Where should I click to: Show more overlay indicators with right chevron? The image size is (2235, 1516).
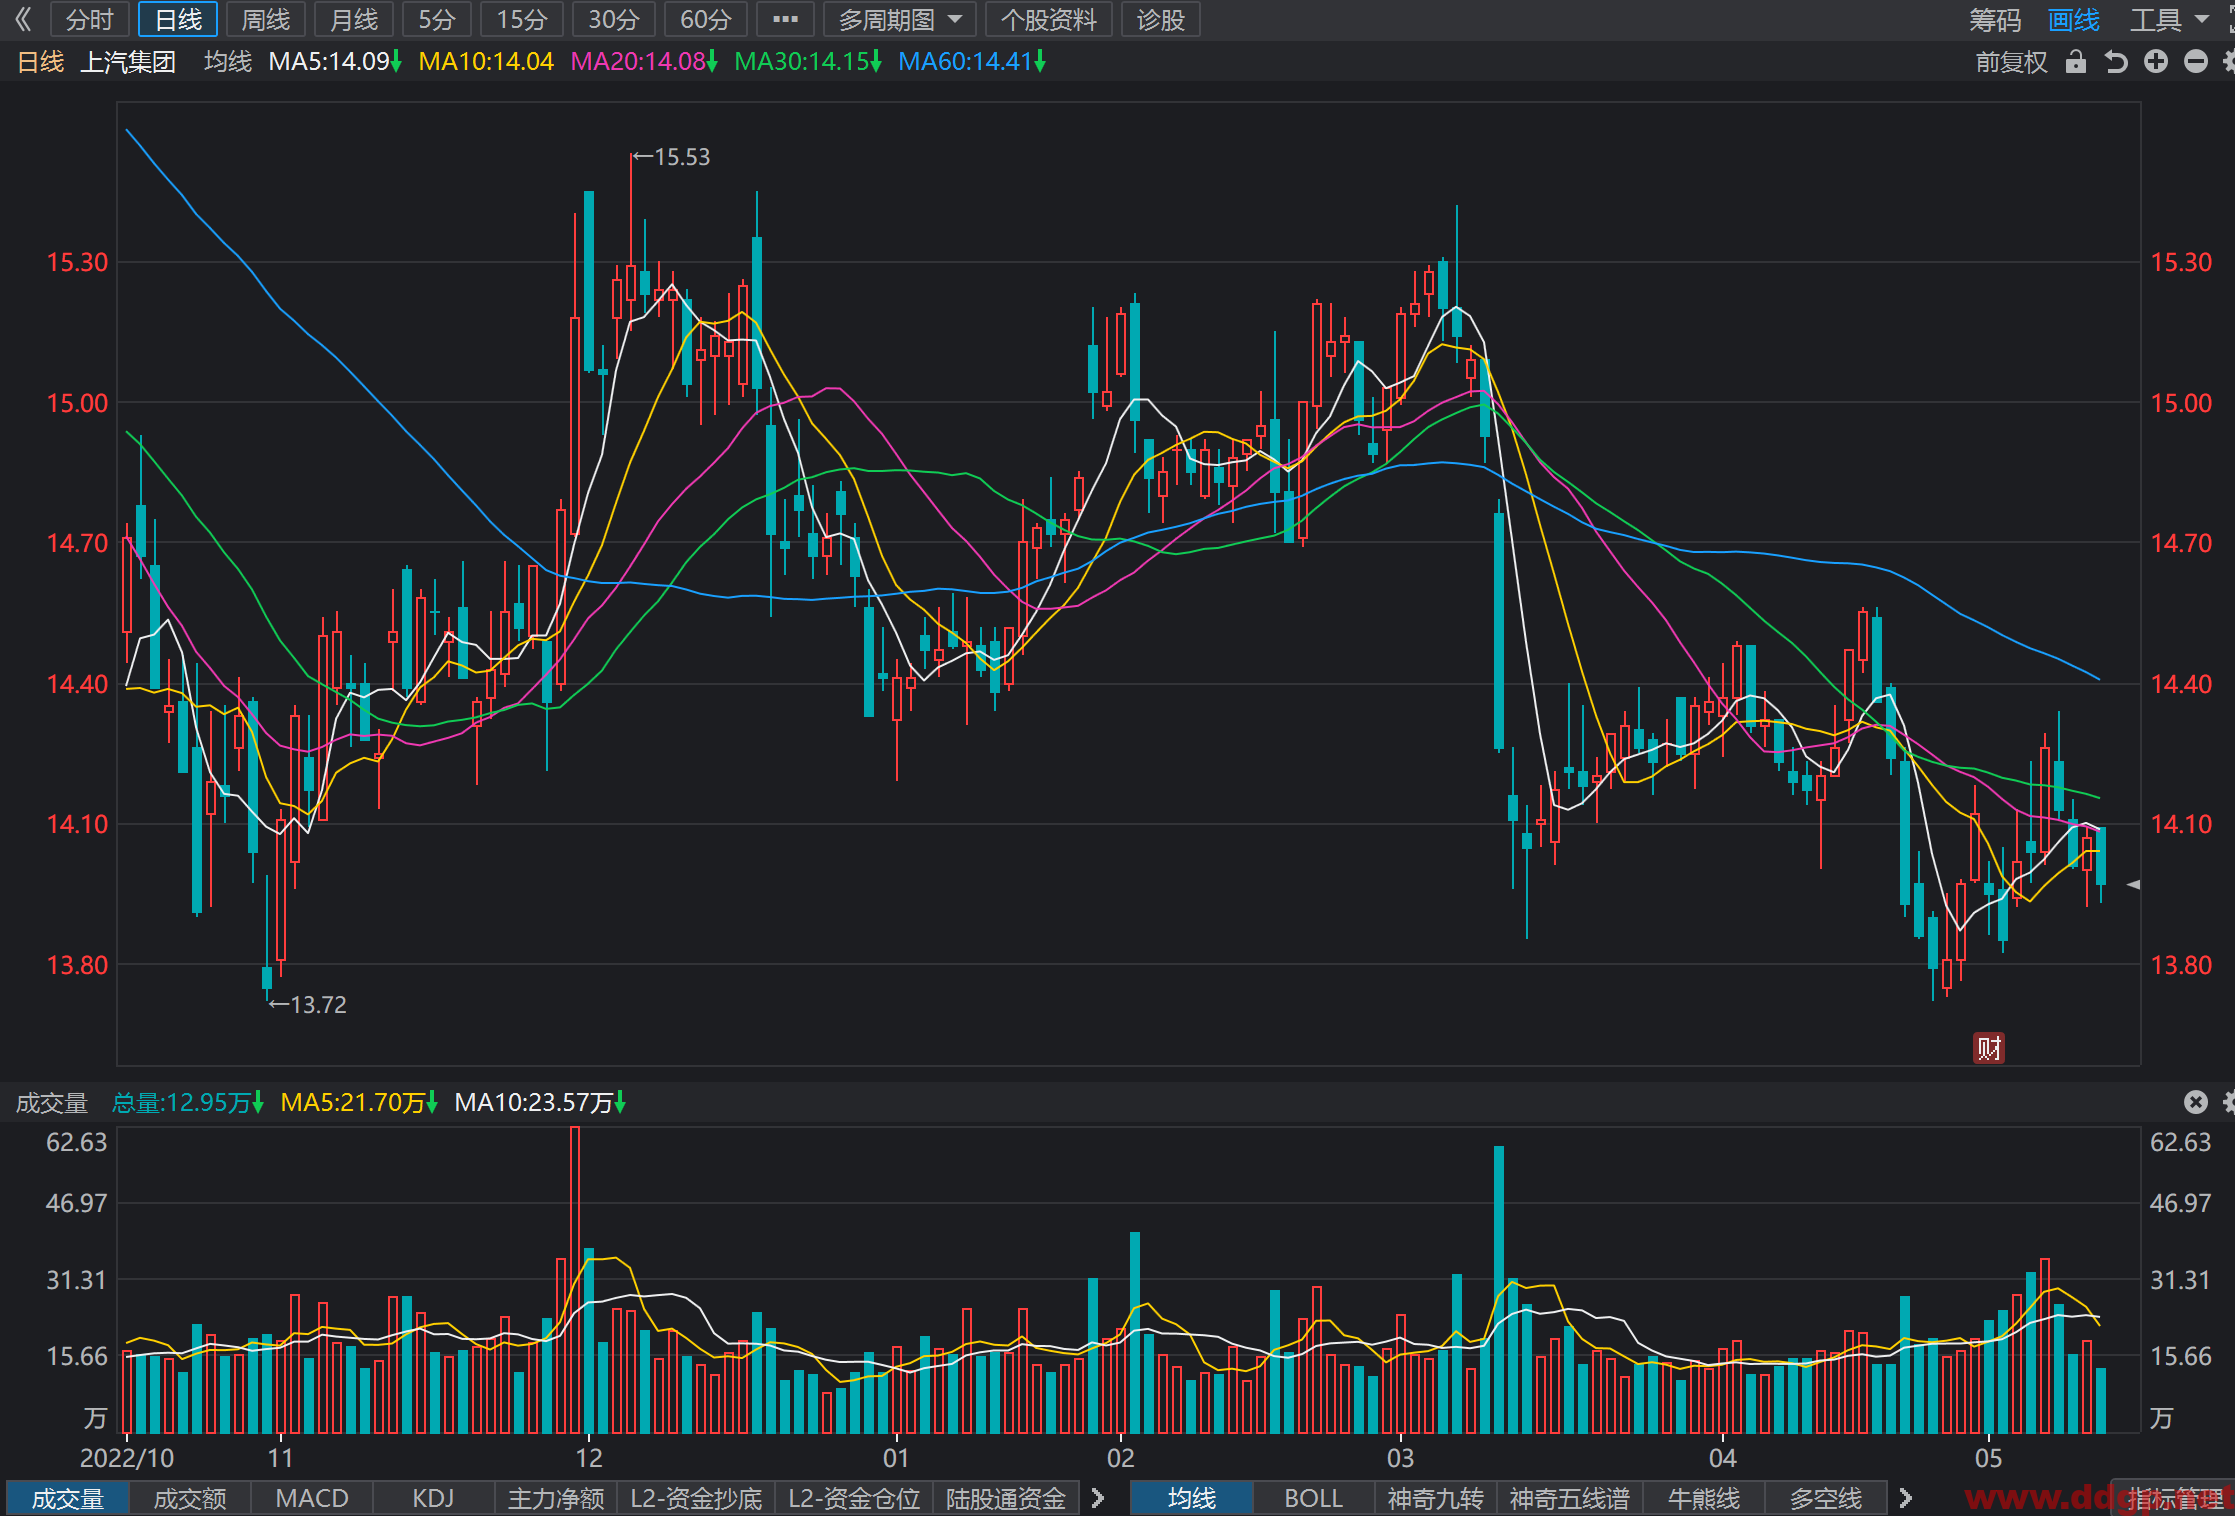click(x=1905, y=1498)
